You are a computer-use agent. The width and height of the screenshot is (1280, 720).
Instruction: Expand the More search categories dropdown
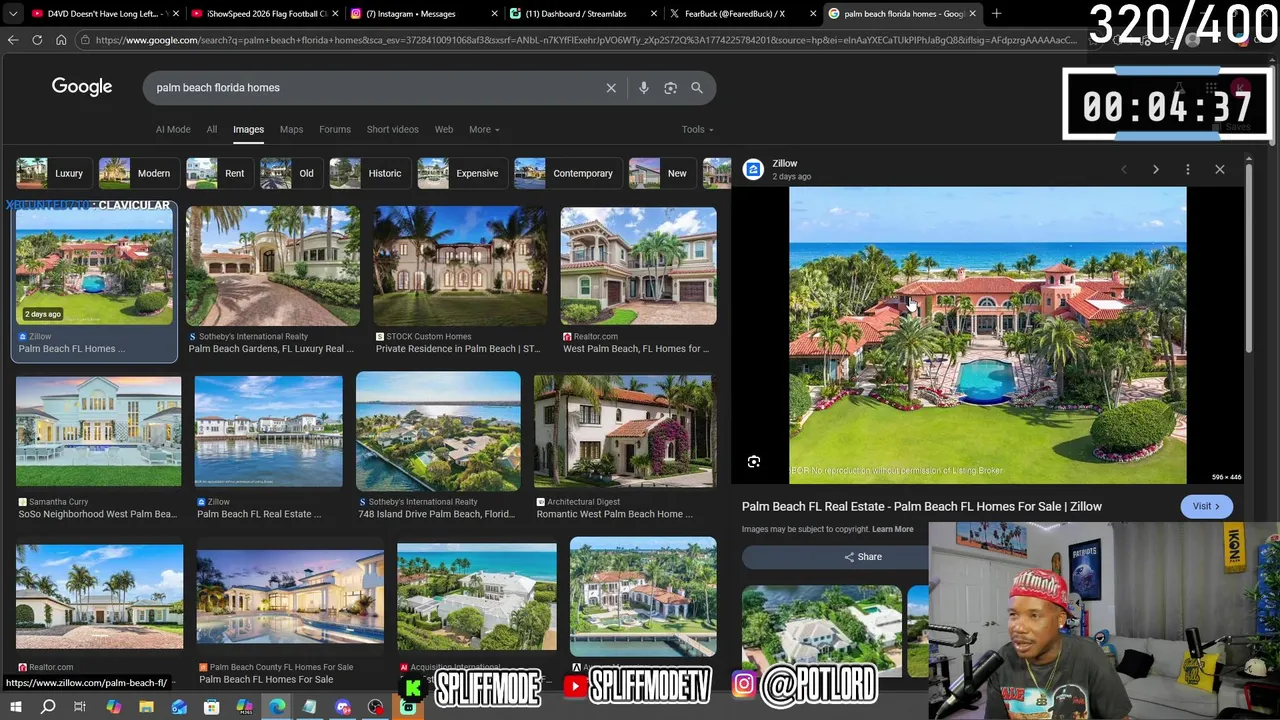(484, 129)
